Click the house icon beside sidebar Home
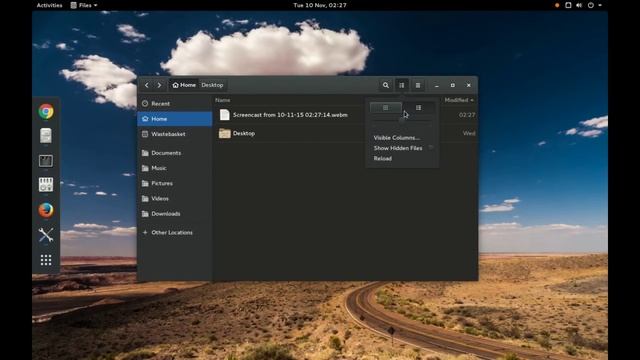The width and height of the screenshot is (640, 360). click(x=145, y=119)
